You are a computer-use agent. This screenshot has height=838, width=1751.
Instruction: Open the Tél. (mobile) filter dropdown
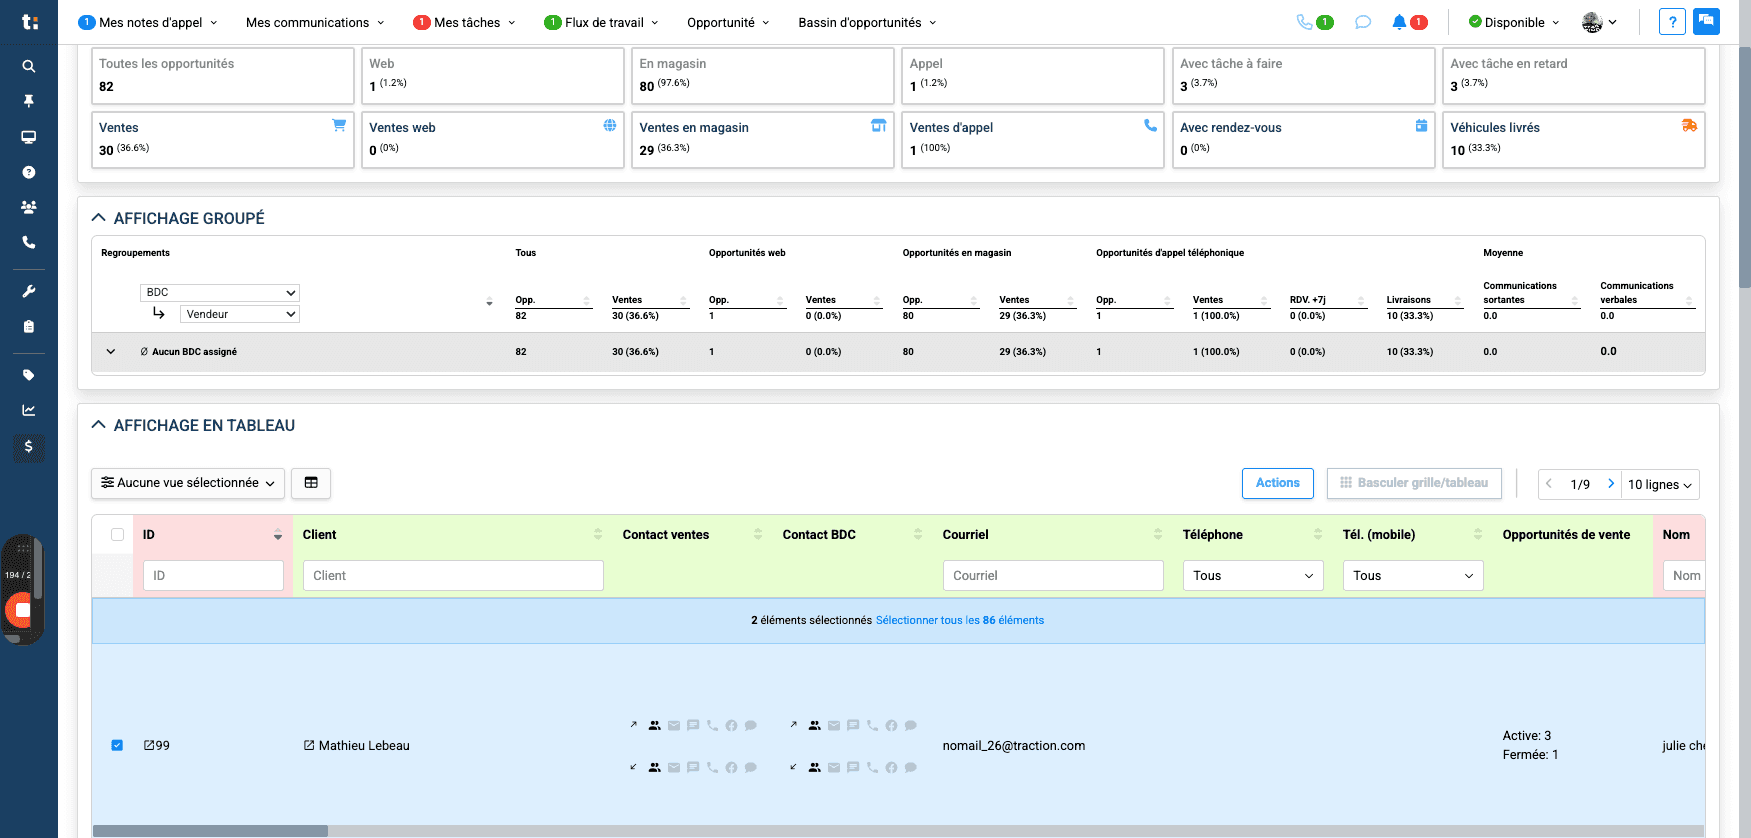(1413, 576)
